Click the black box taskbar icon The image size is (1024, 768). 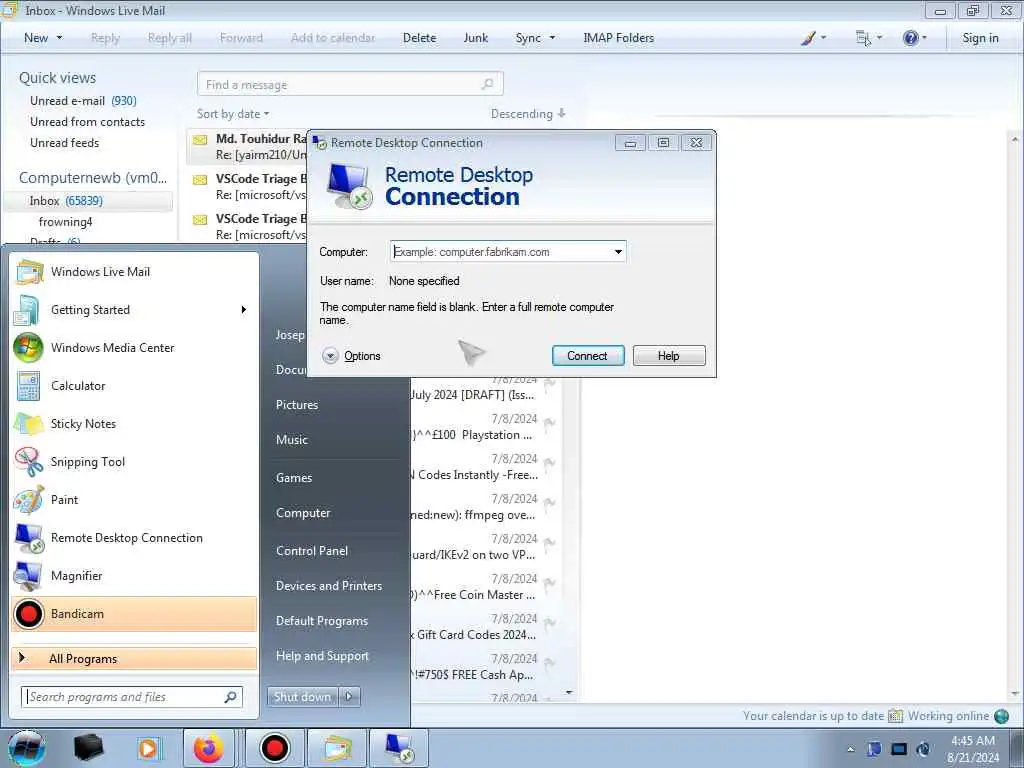[88, 748]
